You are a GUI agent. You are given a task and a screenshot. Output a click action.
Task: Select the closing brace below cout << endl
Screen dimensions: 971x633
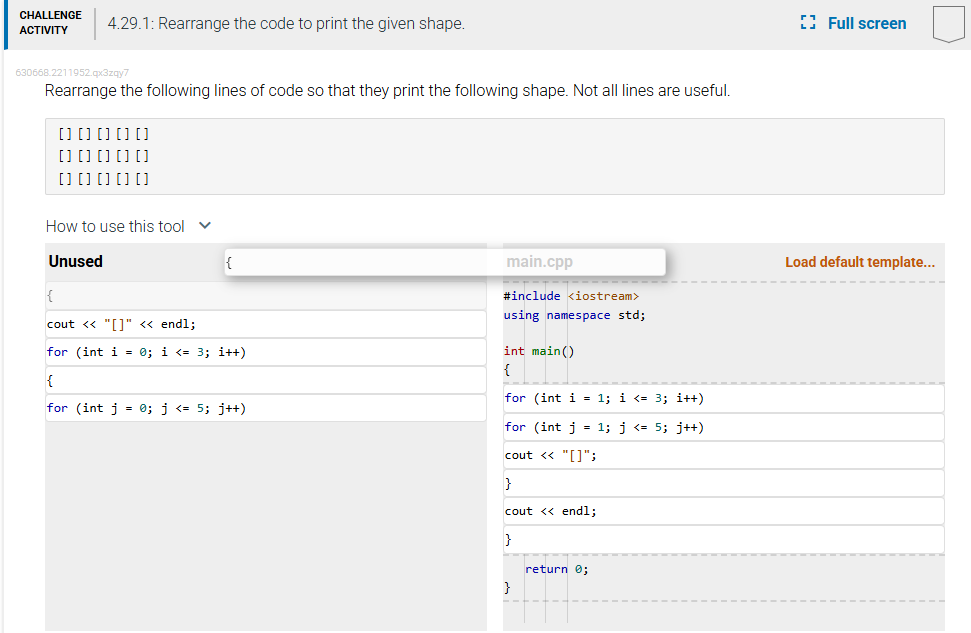723,539
